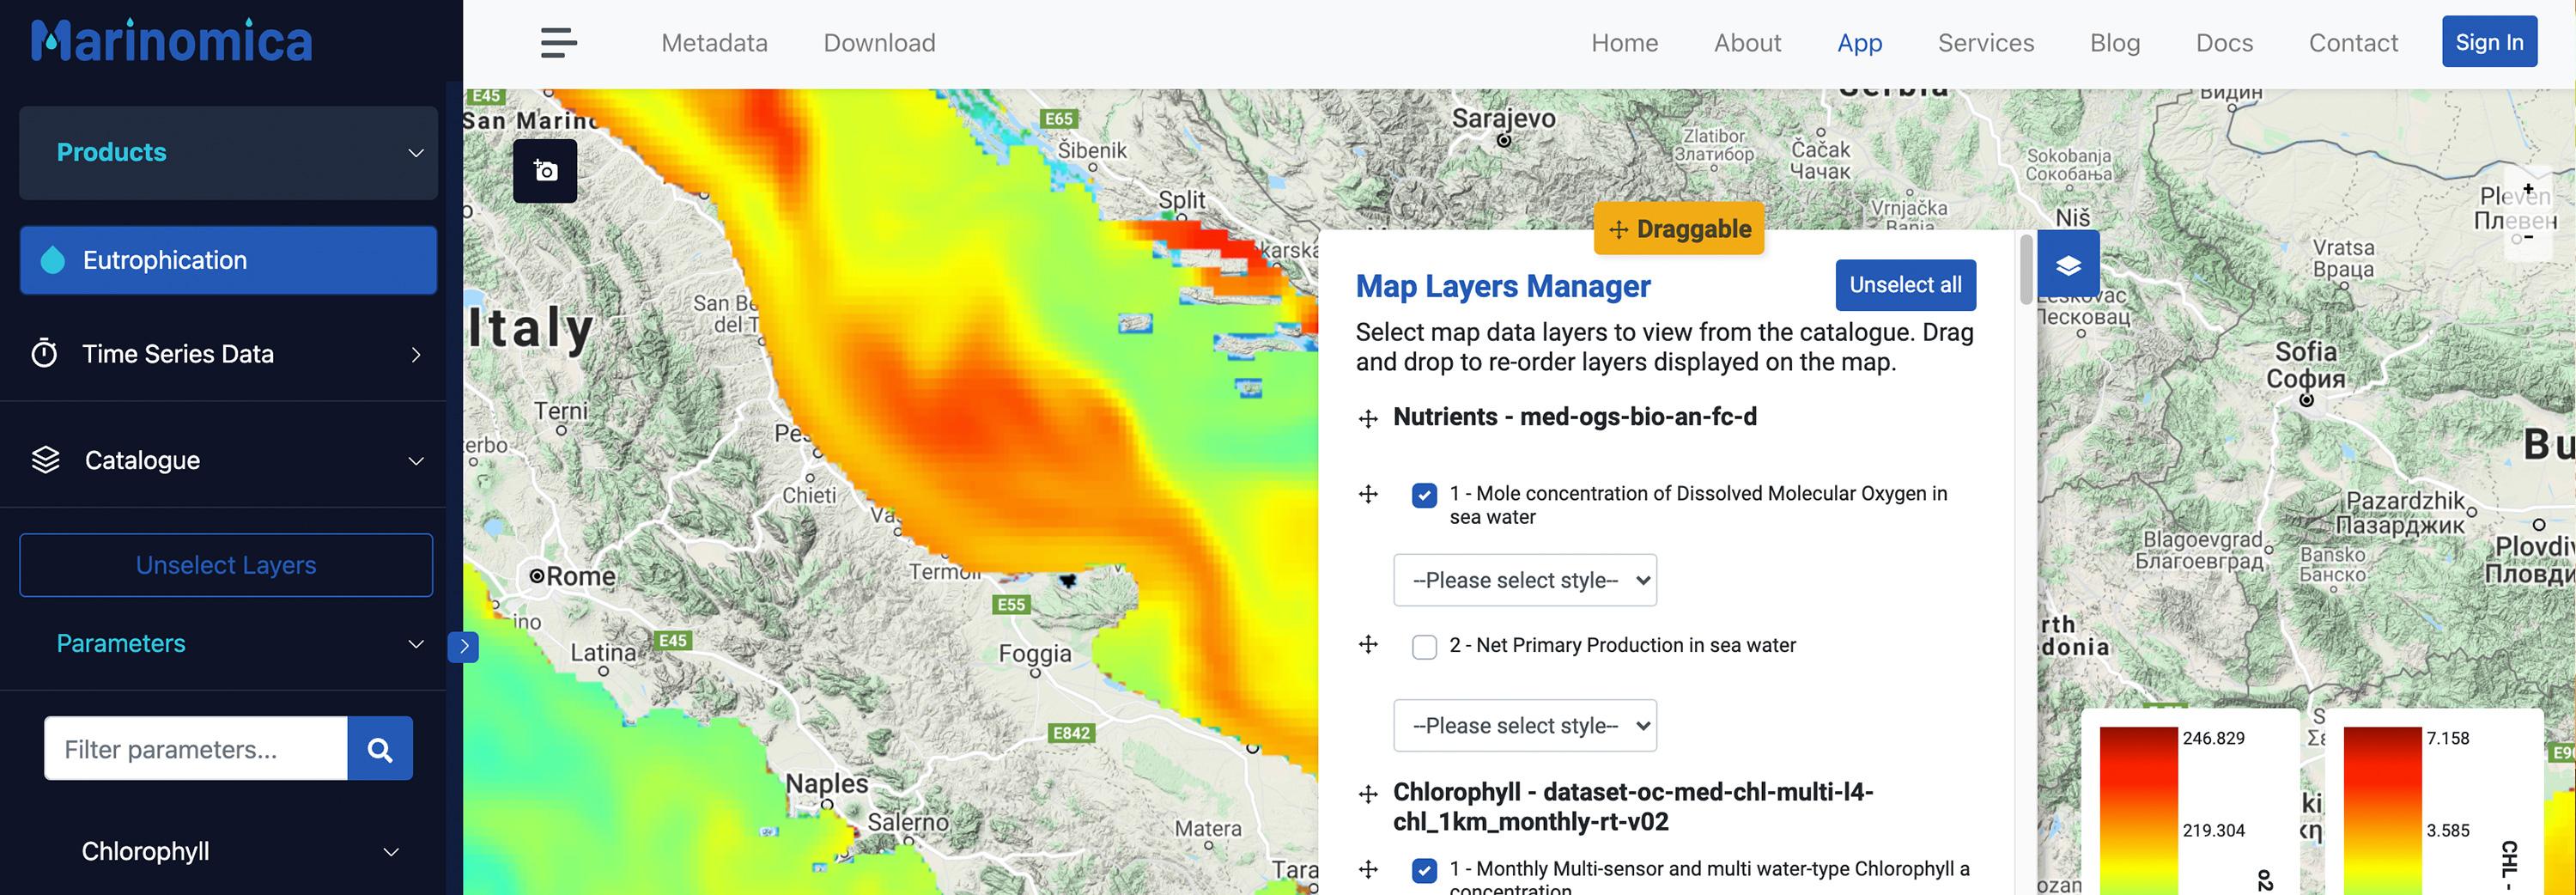Open style dropdown for Dissolved Oxygen layer

click(x=1525, y=580)
